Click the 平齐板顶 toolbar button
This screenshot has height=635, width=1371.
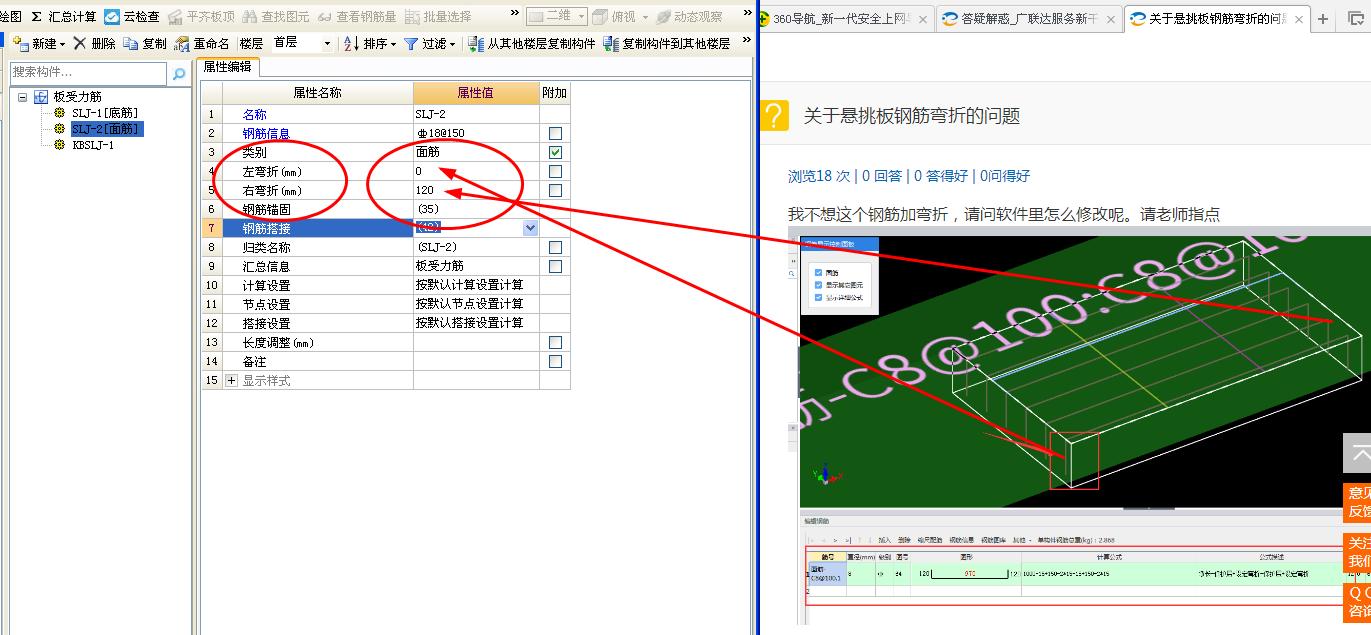point(201,17)
